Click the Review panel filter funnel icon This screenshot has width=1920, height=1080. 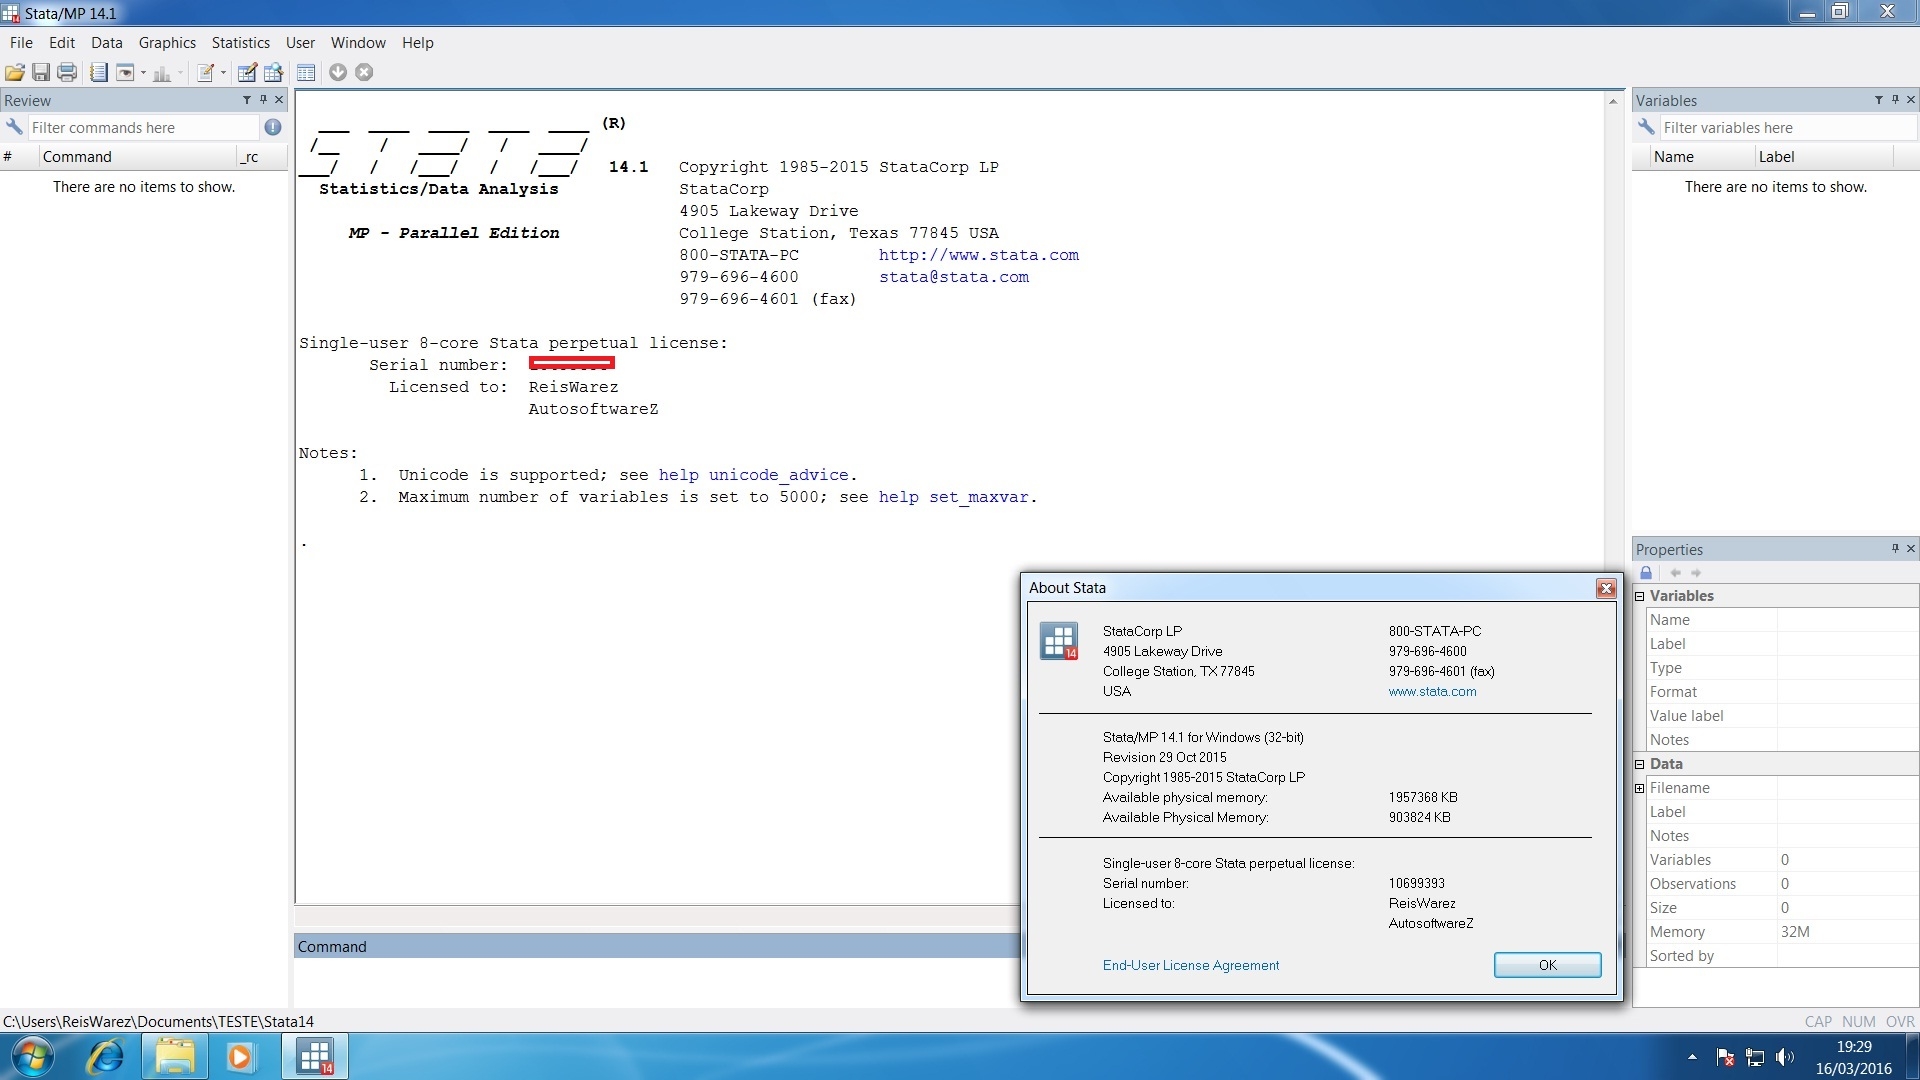[x=247, y=100]
